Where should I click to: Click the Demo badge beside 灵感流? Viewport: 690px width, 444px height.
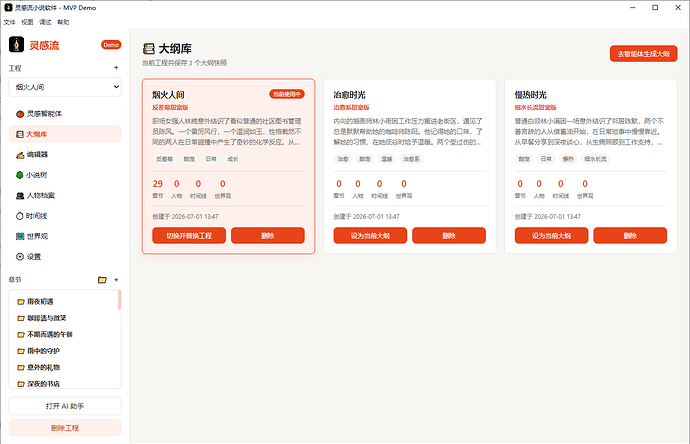point(111,45)
